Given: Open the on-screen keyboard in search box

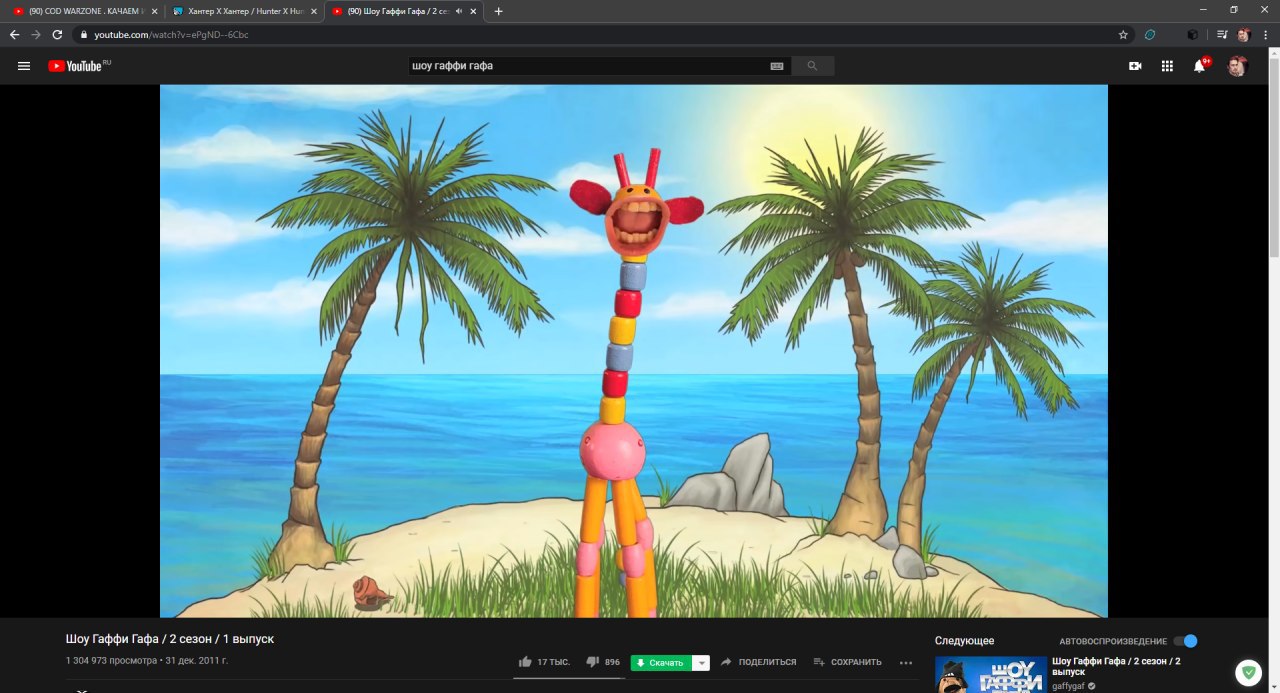Looking at the screenshot, I should click(x=777, y=66).
